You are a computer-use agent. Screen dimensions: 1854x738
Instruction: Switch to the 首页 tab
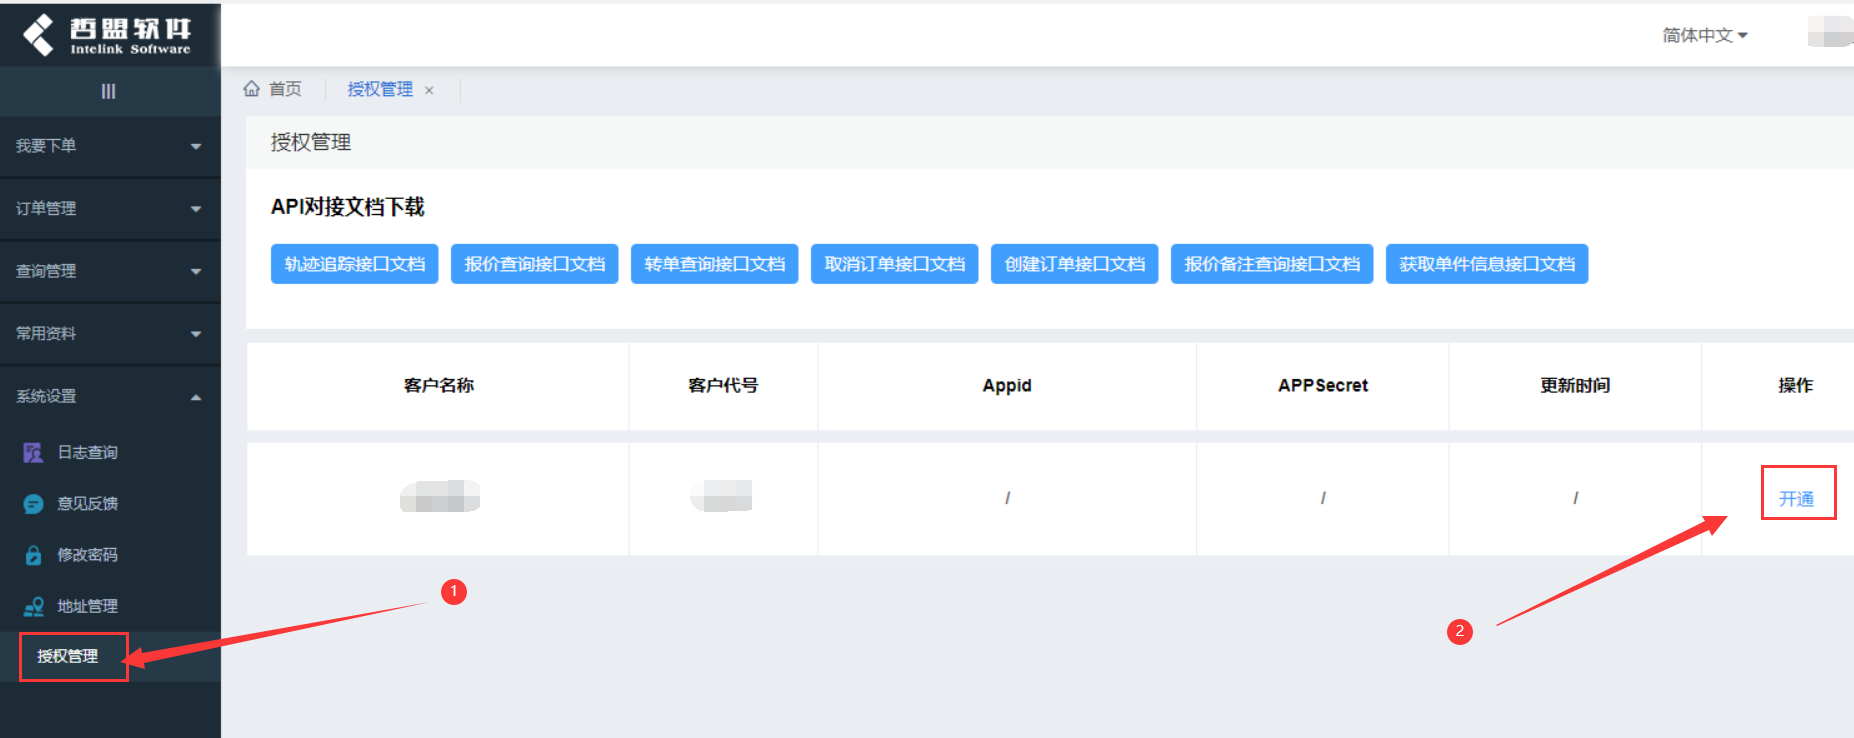pos(284,89)
